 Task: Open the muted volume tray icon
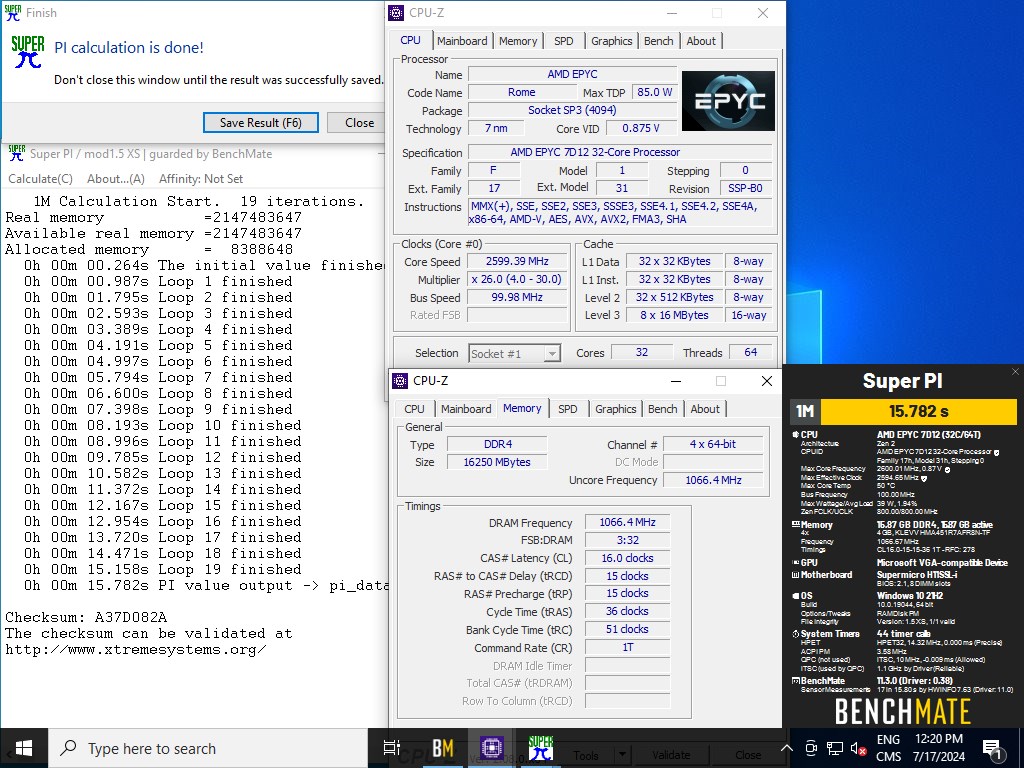pyautogui.click(x=858, y=748)
